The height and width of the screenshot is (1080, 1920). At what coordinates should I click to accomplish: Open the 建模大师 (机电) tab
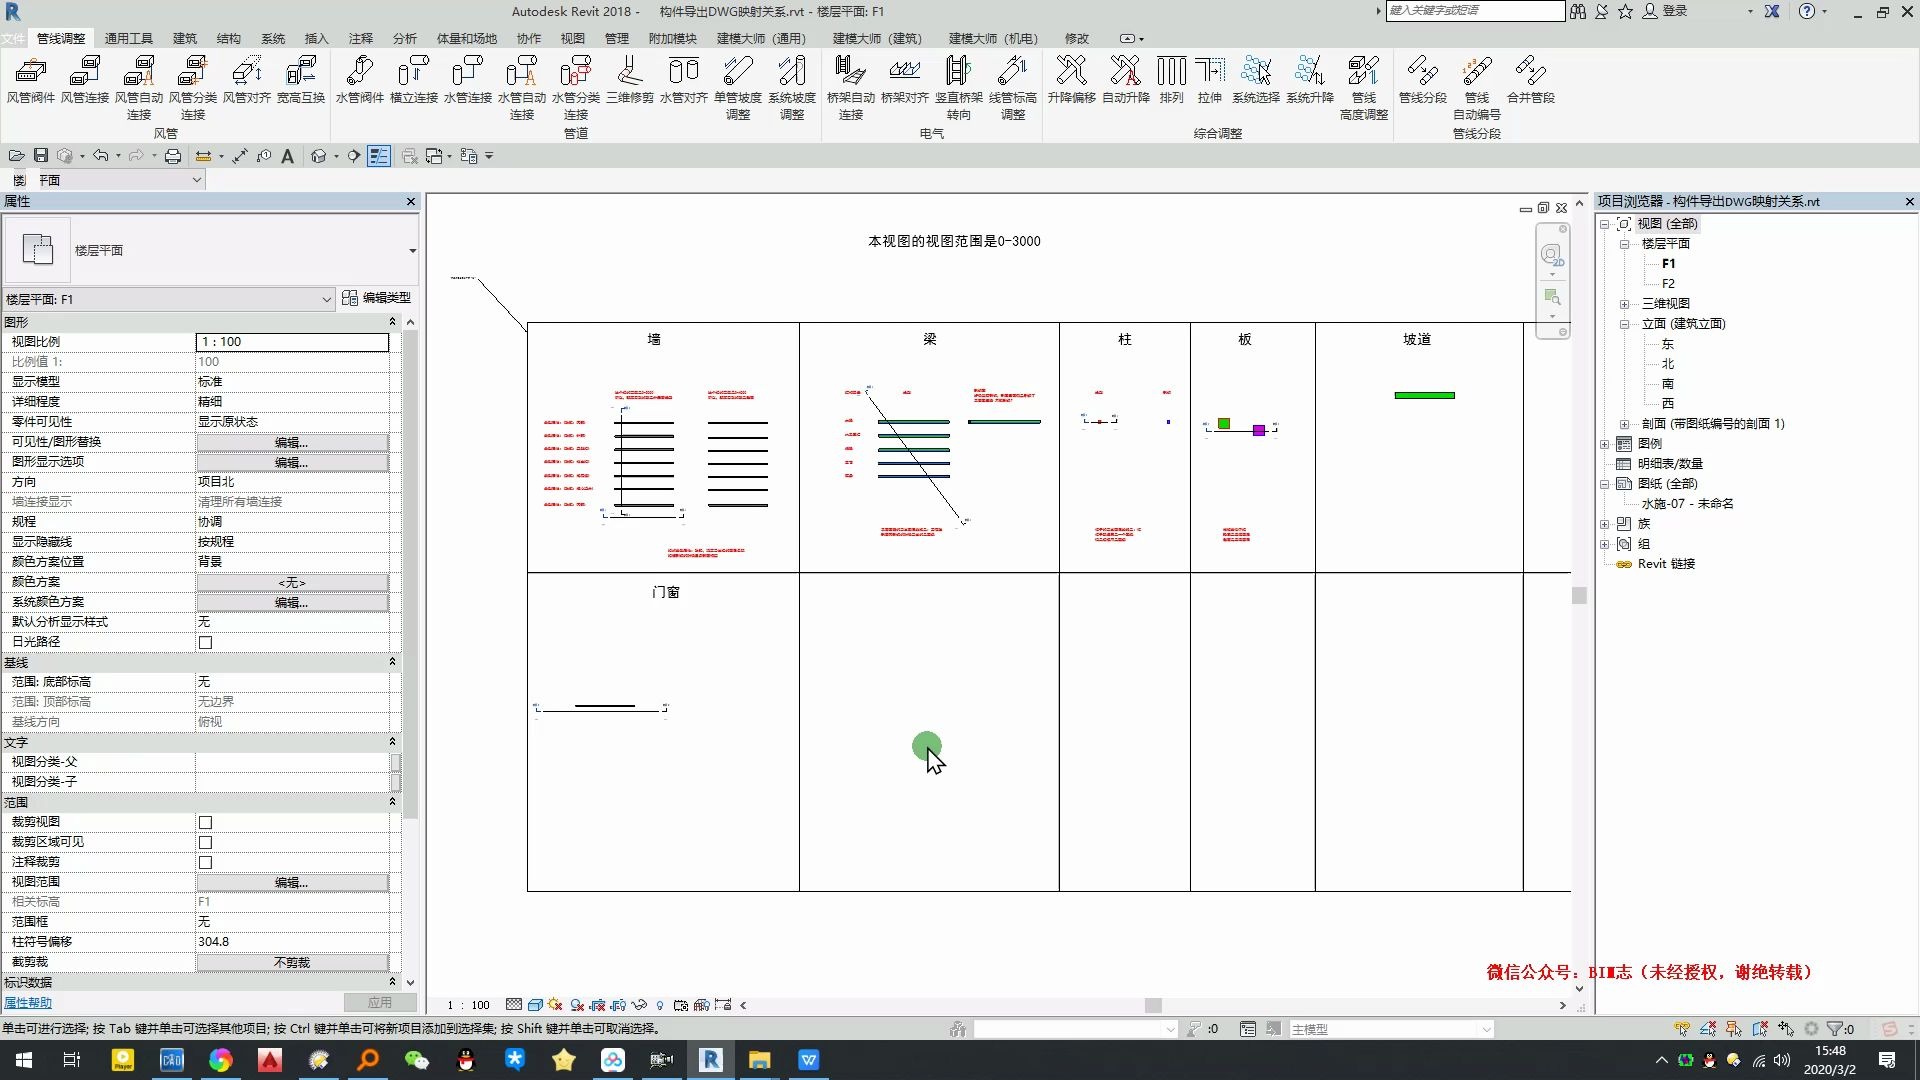tap(992, 38)
